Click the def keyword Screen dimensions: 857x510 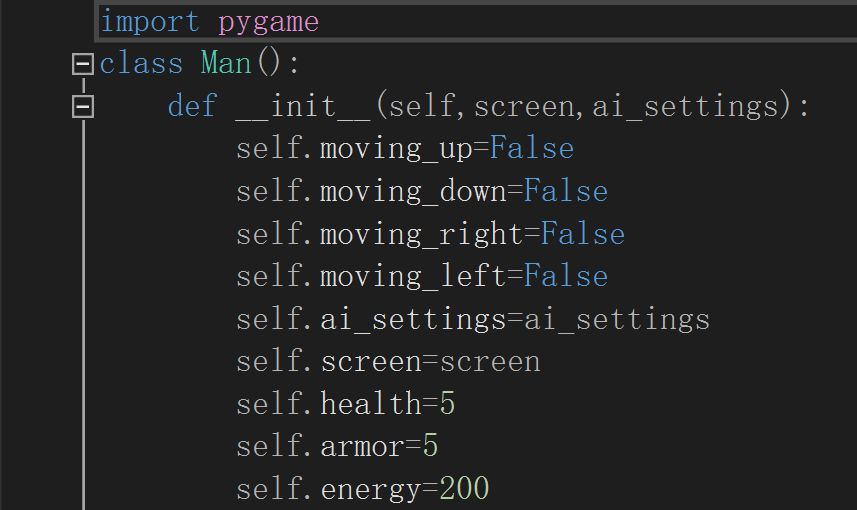pos(192,105)
